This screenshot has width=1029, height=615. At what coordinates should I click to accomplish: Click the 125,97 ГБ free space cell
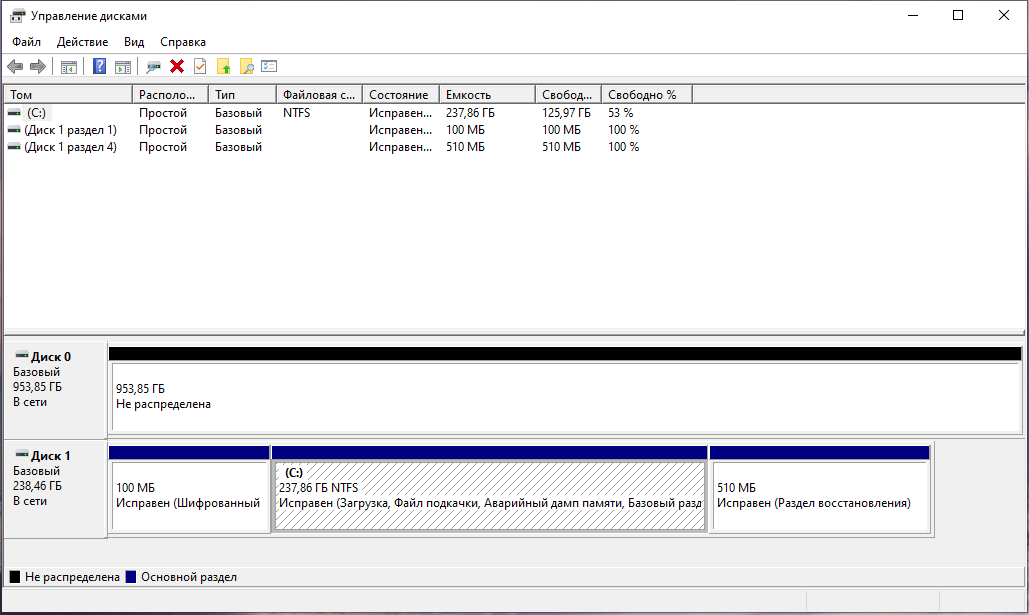pyautogui.click(x=566, y=113)
